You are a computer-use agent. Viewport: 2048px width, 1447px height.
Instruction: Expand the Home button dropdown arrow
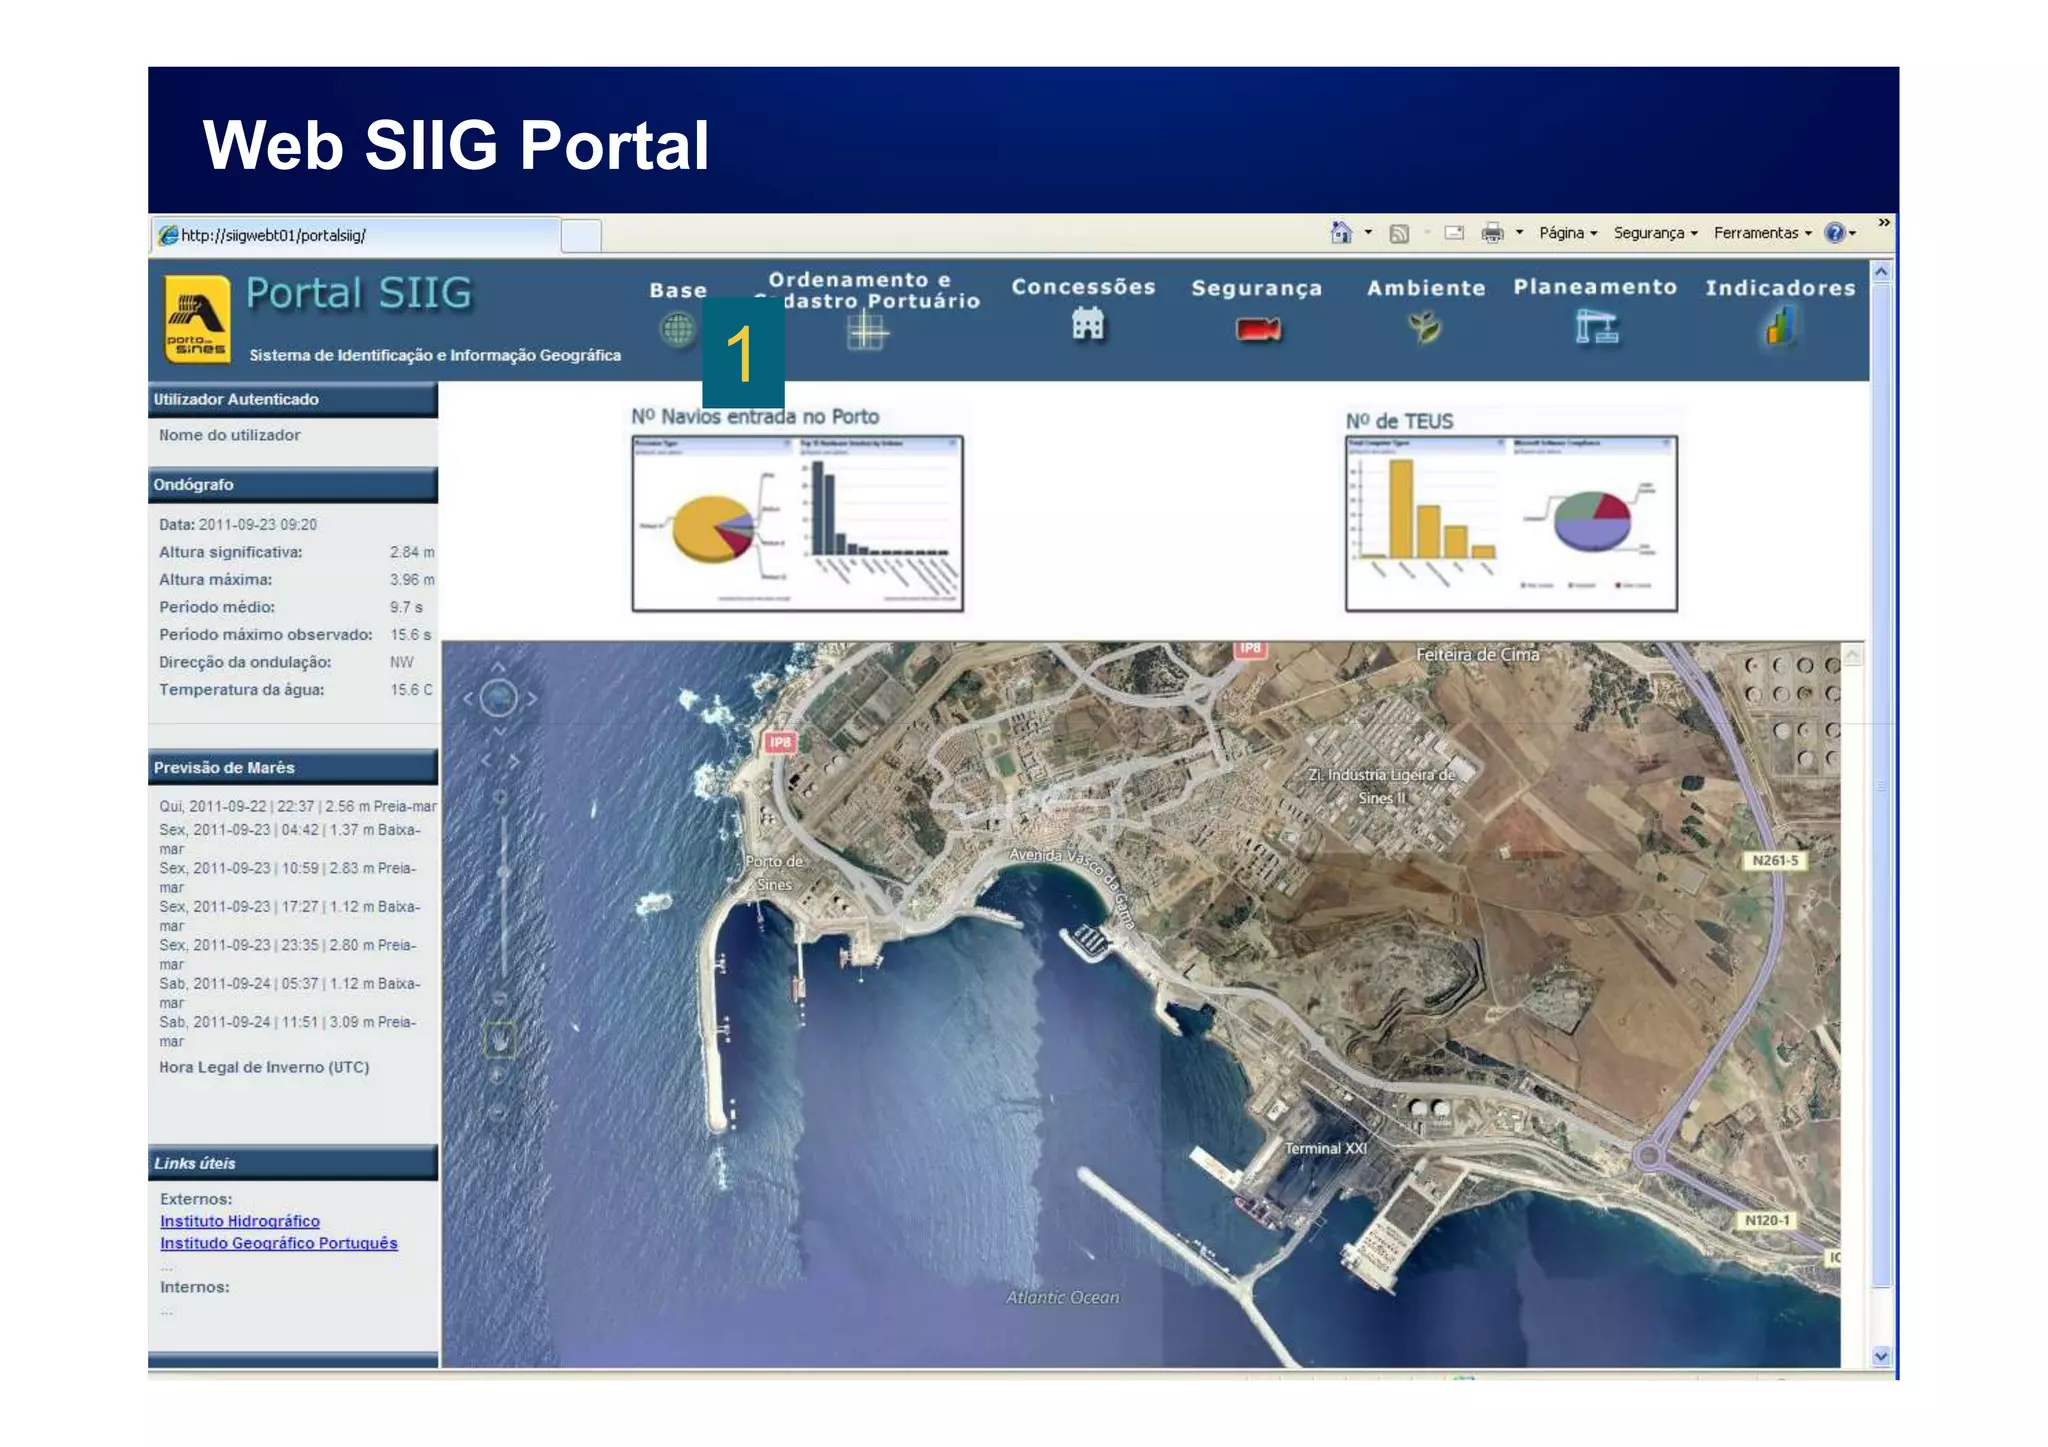[x=1368, y=233]
